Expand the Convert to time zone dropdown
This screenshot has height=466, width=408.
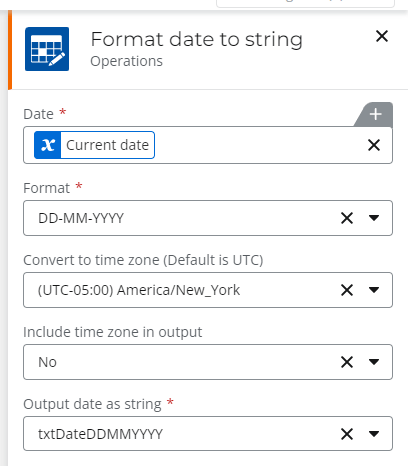374,290
